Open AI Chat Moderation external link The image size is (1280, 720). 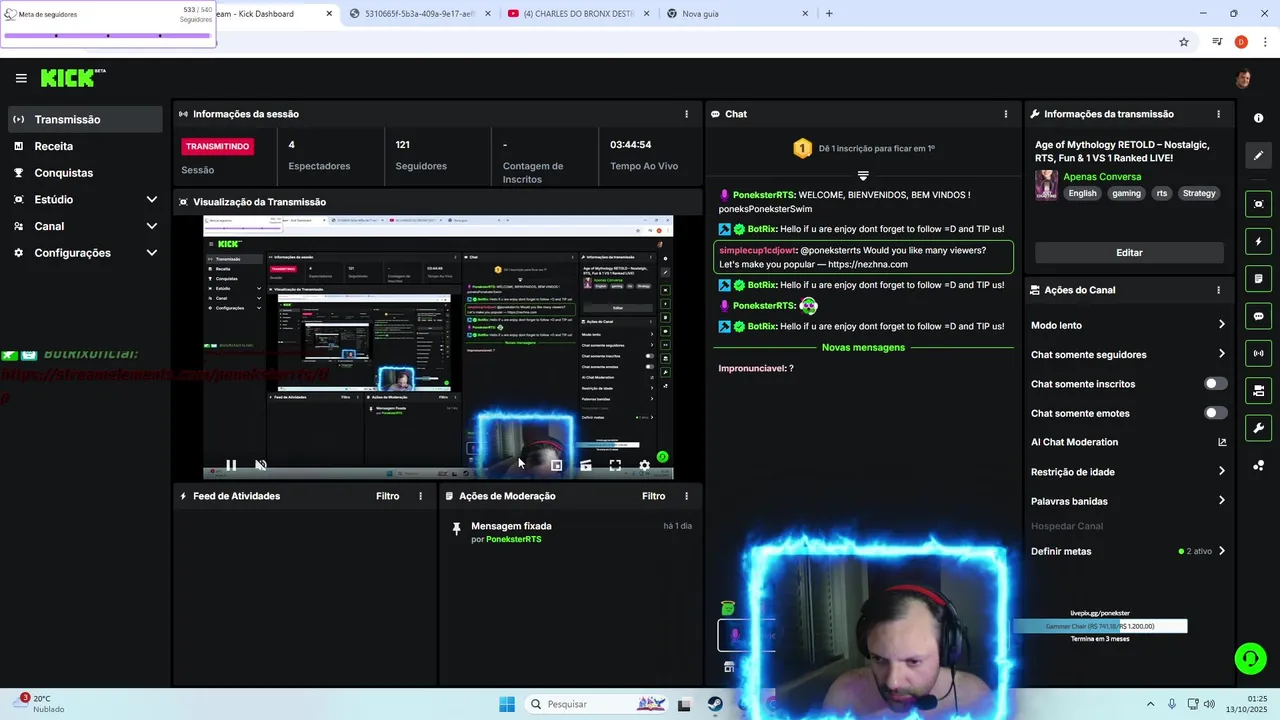[1221, 442]
